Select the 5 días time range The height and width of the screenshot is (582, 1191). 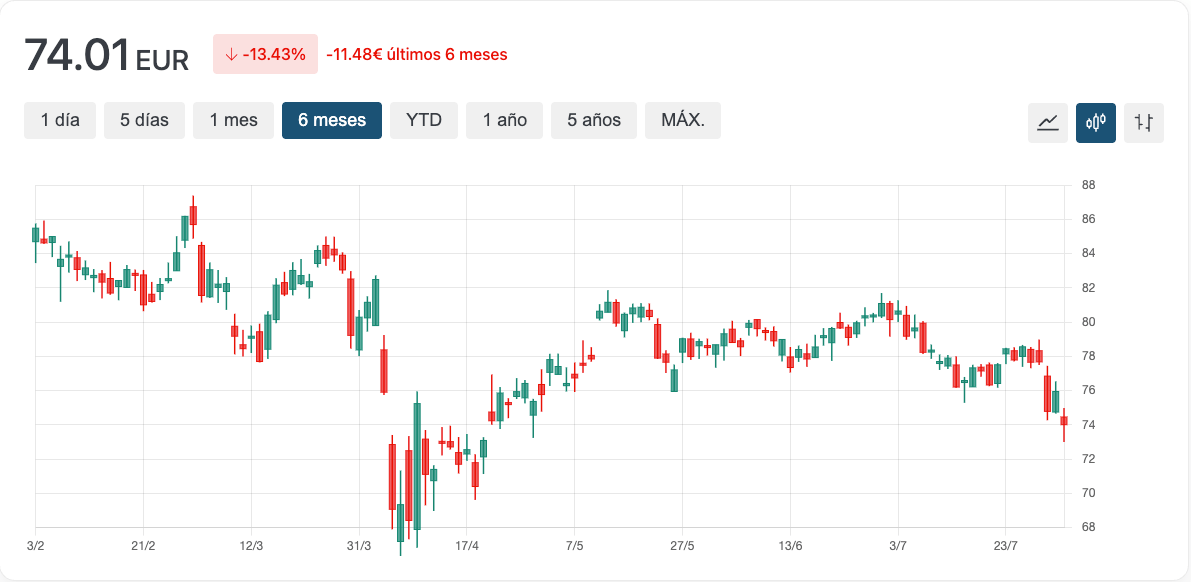(x=144, y=120)
